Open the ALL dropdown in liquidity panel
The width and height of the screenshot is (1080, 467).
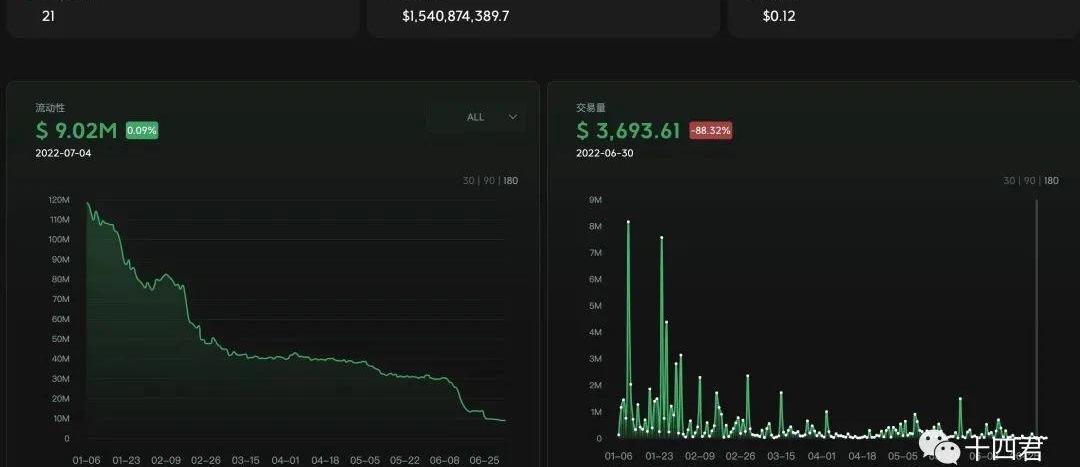pos(476,117)
